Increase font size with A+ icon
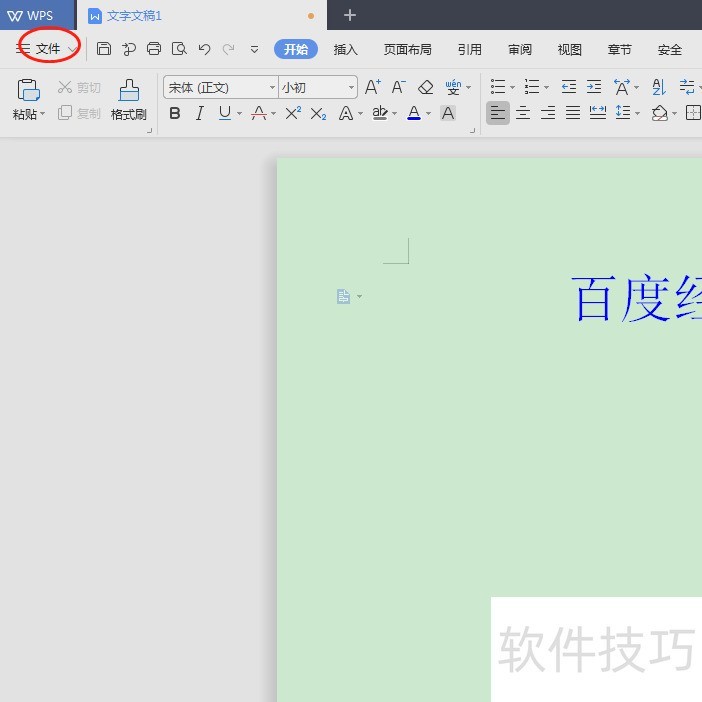Image resolution: width=702 pixels, height=702 pixels. coord(373,87)
